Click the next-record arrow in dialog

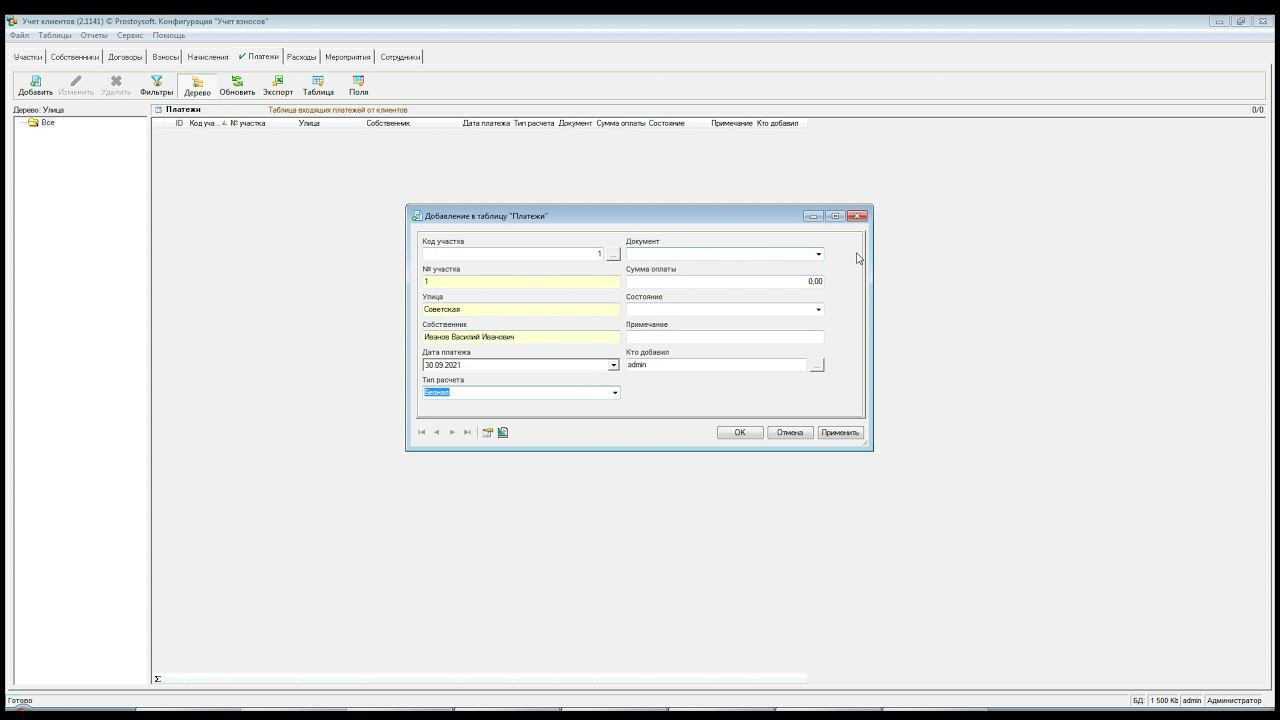(x=452, y=432)
